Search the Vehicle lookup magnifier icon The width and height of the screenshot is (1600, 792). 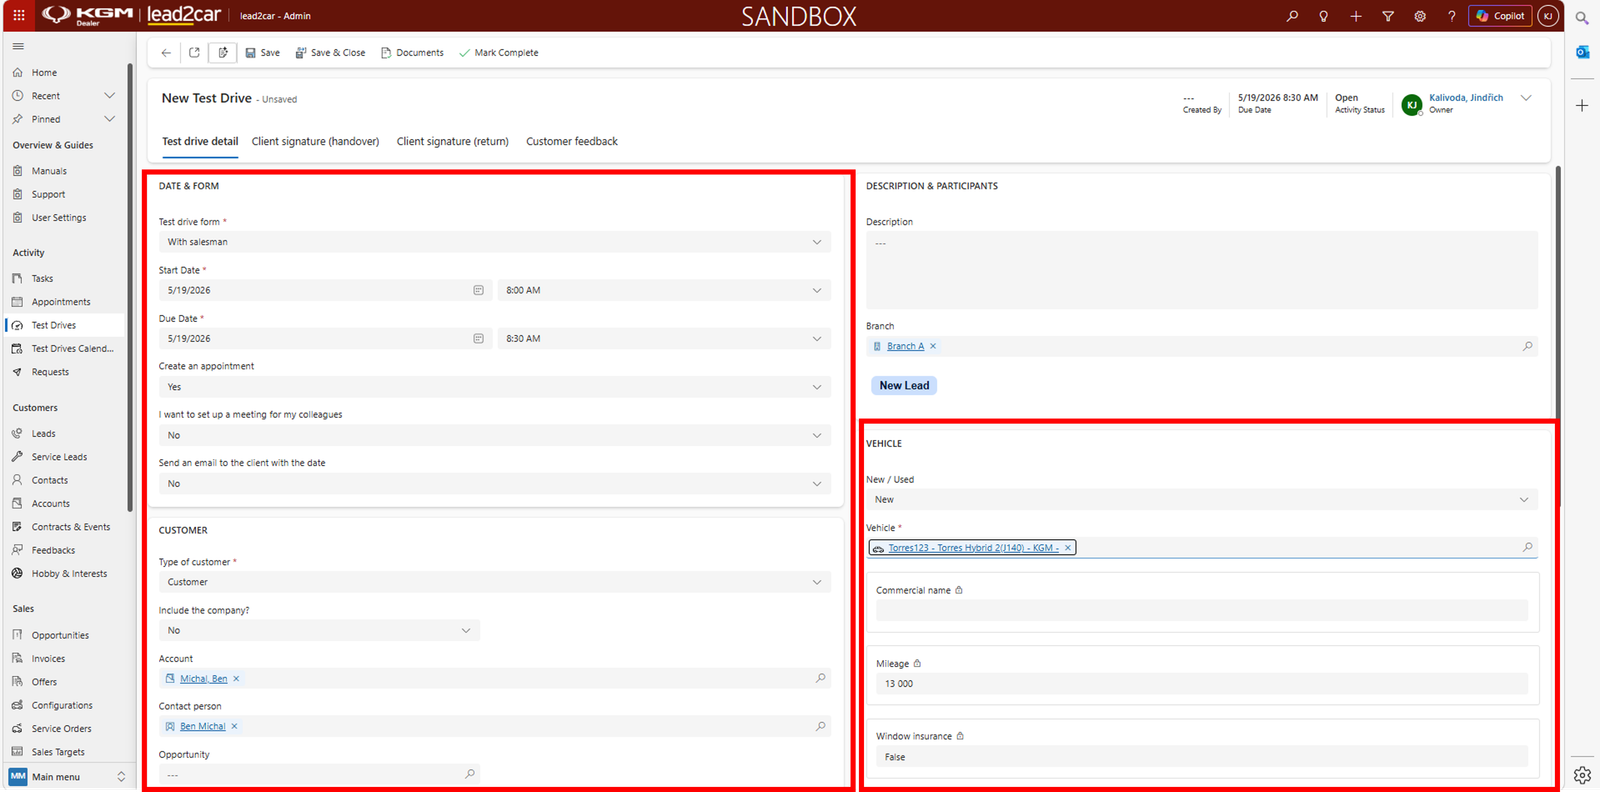point(1527,547)
